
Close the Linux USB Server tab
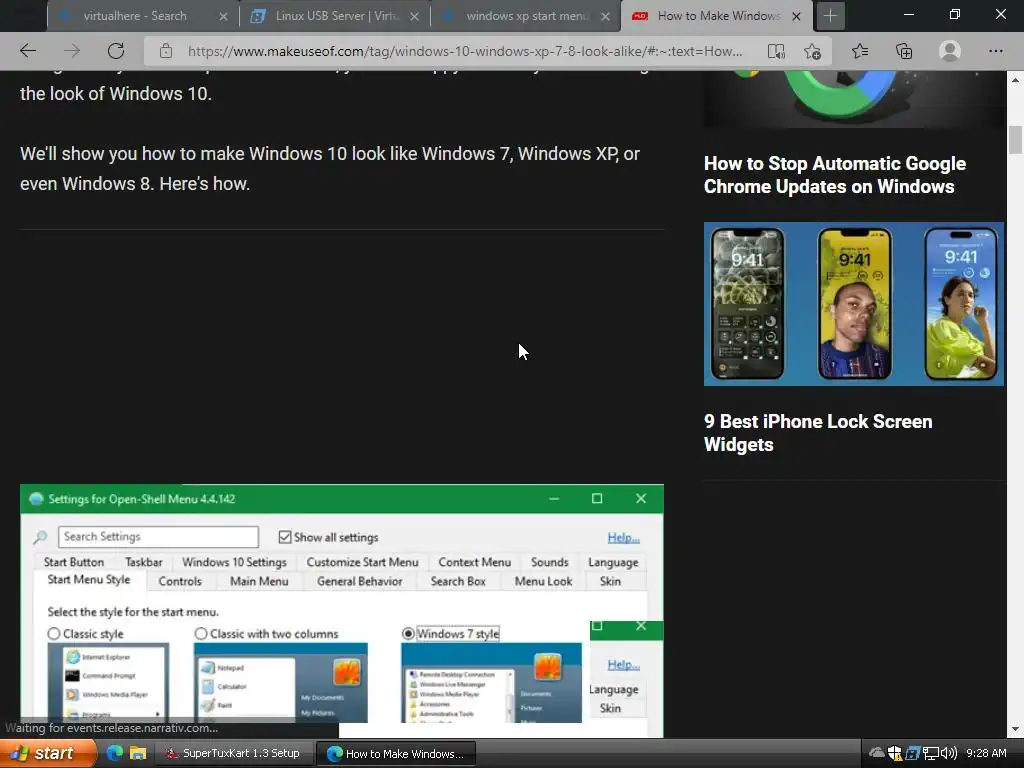[414, 16]
